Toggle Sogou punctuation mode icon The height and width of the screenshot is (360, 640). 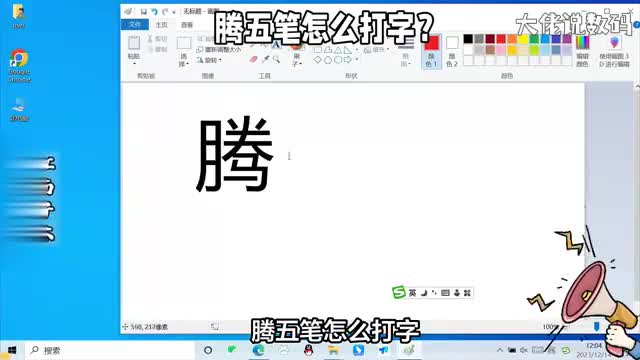tap(434, 293)
